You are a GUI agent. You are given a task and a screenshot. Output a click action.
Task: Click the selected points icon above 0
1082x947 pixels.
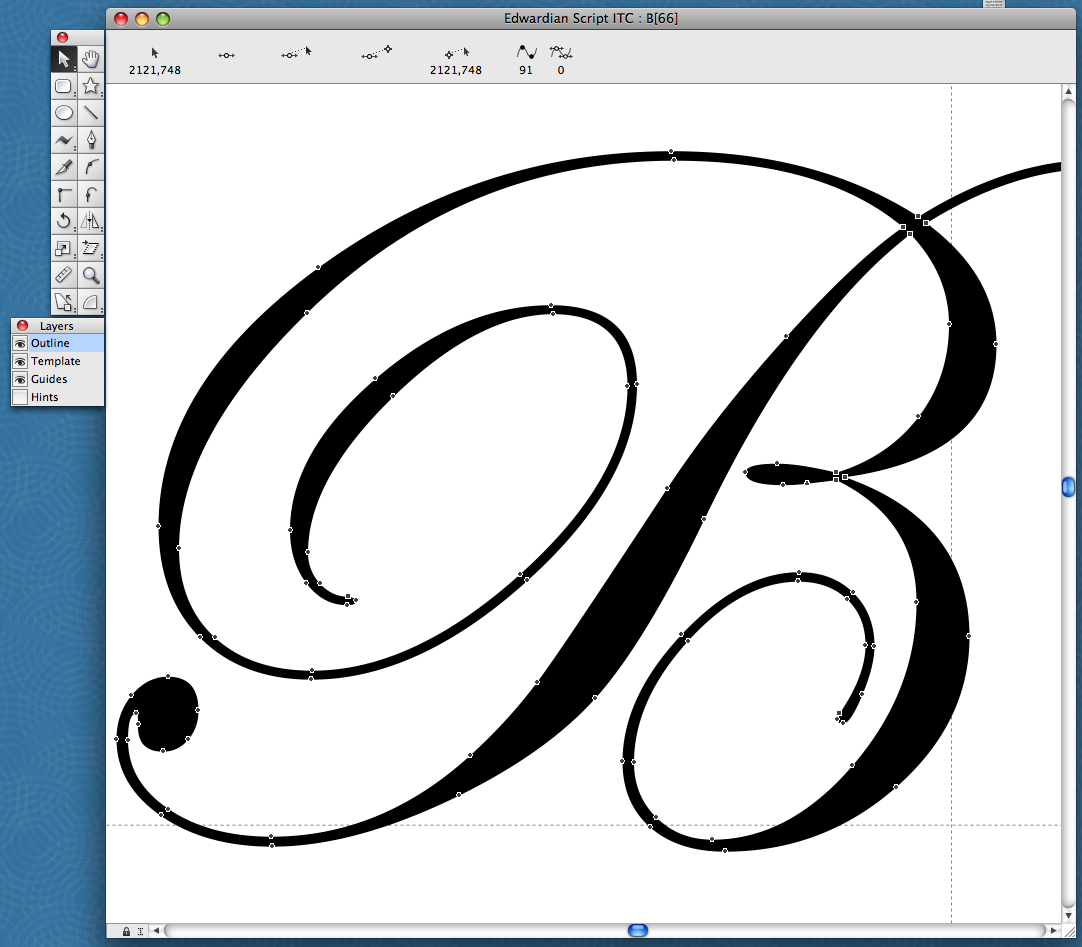click(561, 52)
